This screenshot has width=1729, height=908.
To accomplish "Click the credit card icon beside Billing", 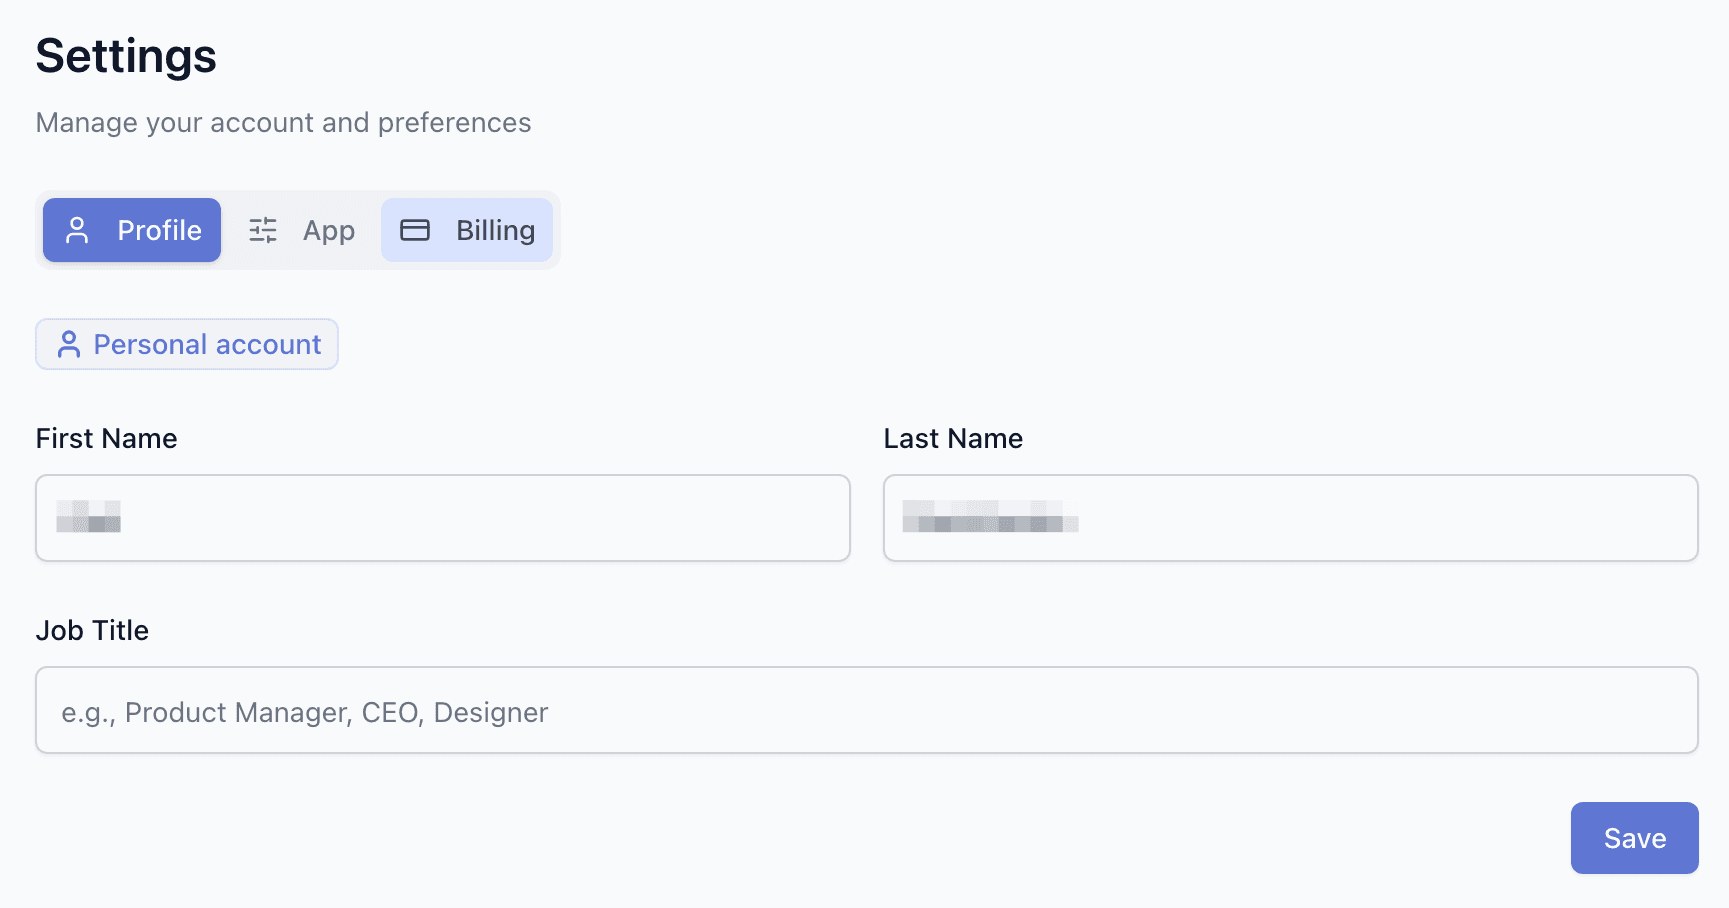I will [x=415, y=230].
